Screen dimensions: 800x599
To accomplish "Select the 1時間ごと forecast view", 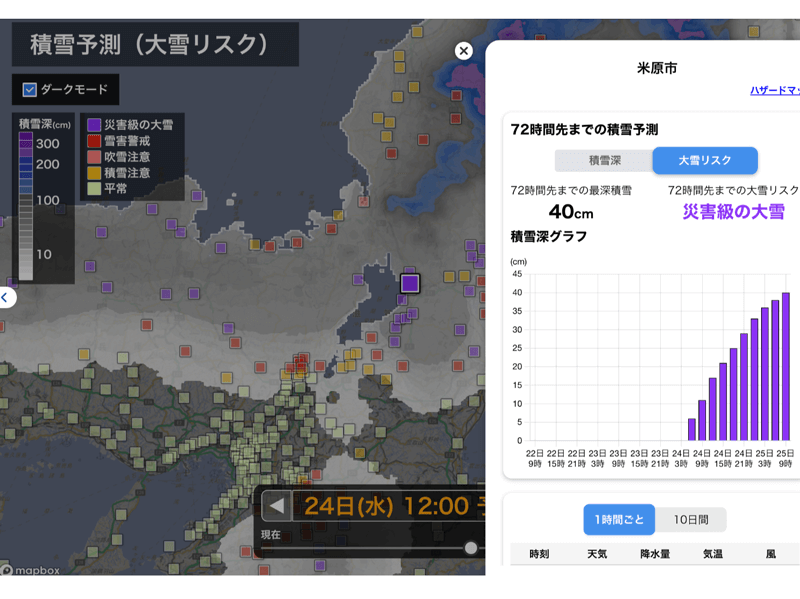I will click(619, 520).
